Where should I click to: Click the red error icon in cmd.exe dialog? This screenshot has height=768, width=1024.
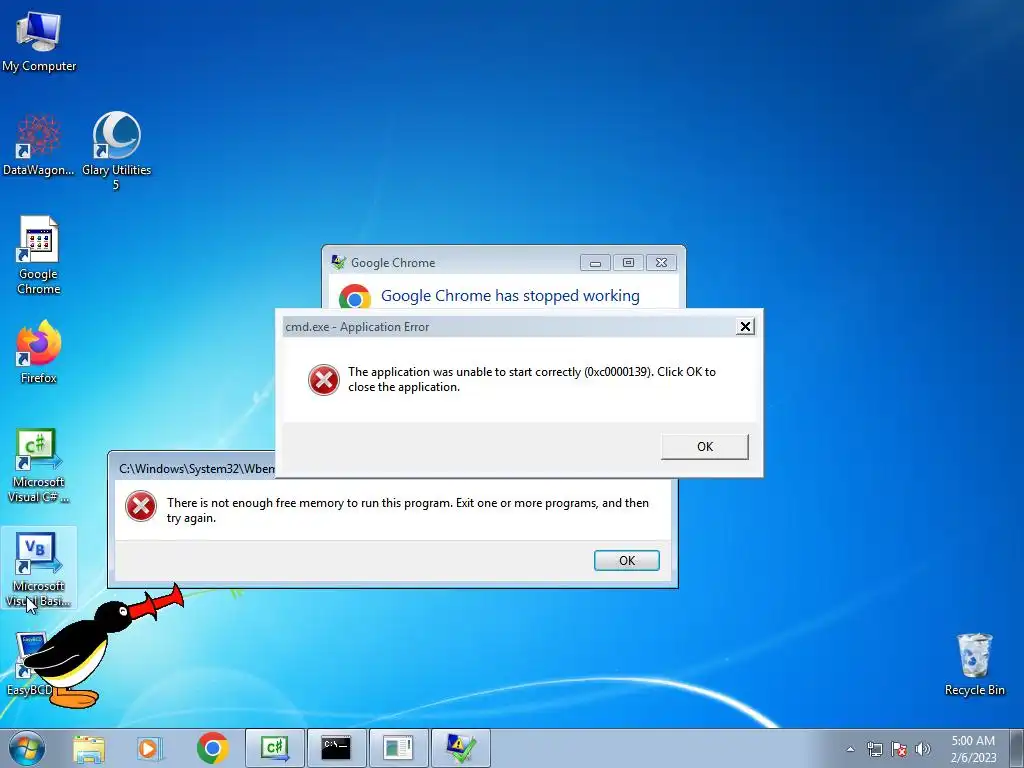324,379
